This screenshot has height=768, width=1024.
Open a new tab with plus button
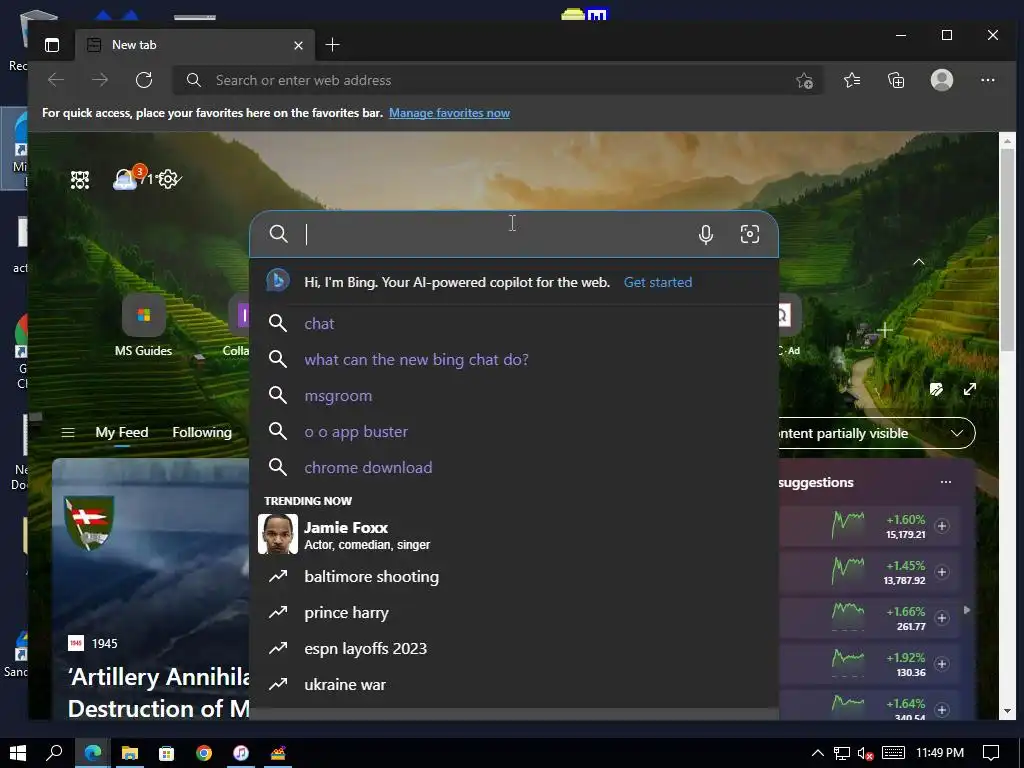click(332, 44)
